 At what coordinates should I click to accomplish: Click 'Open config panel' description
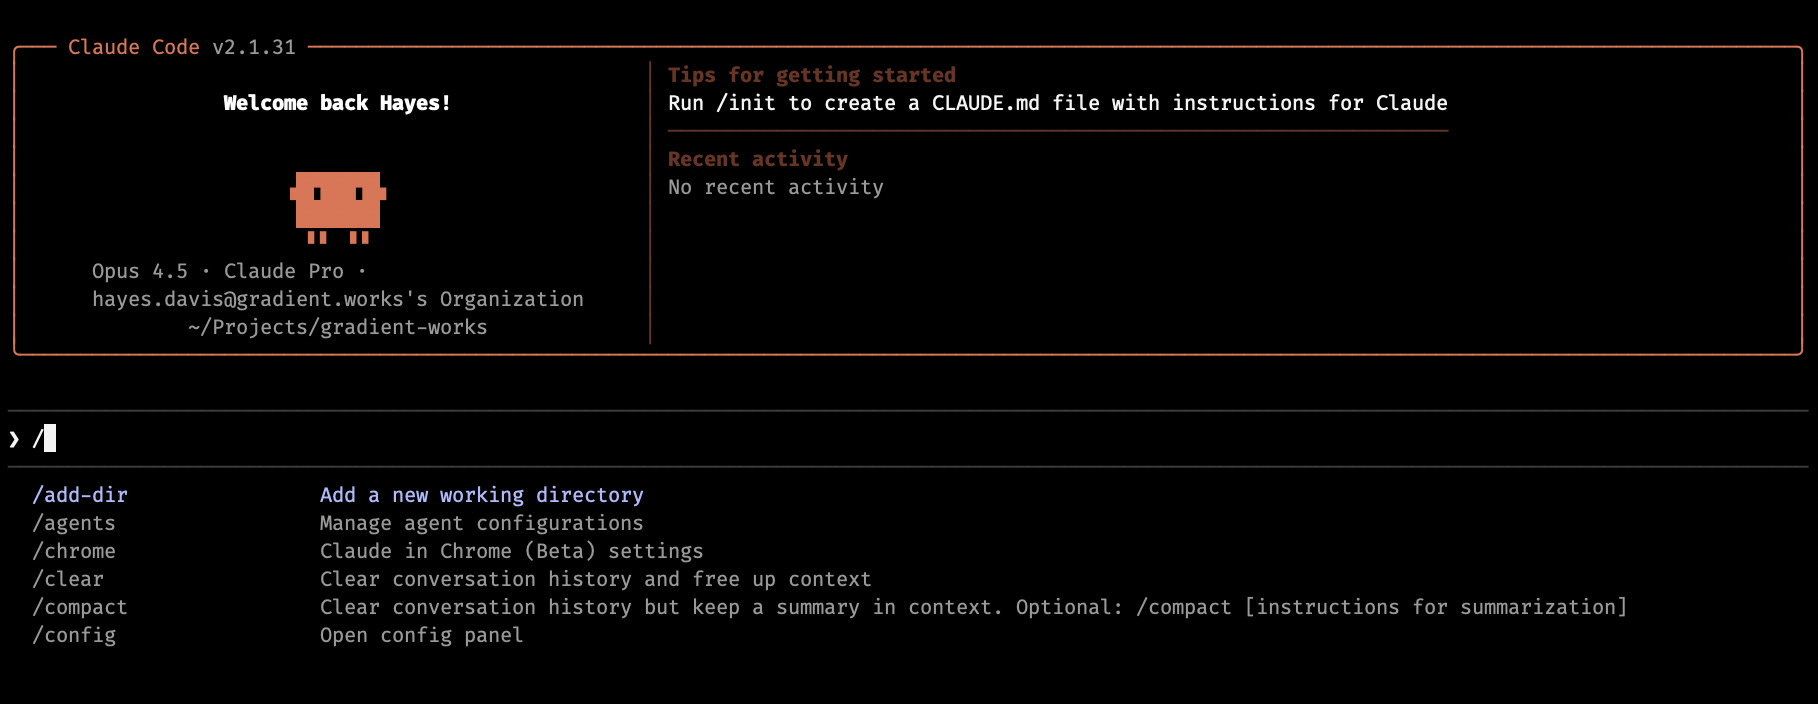pos(421,635)
